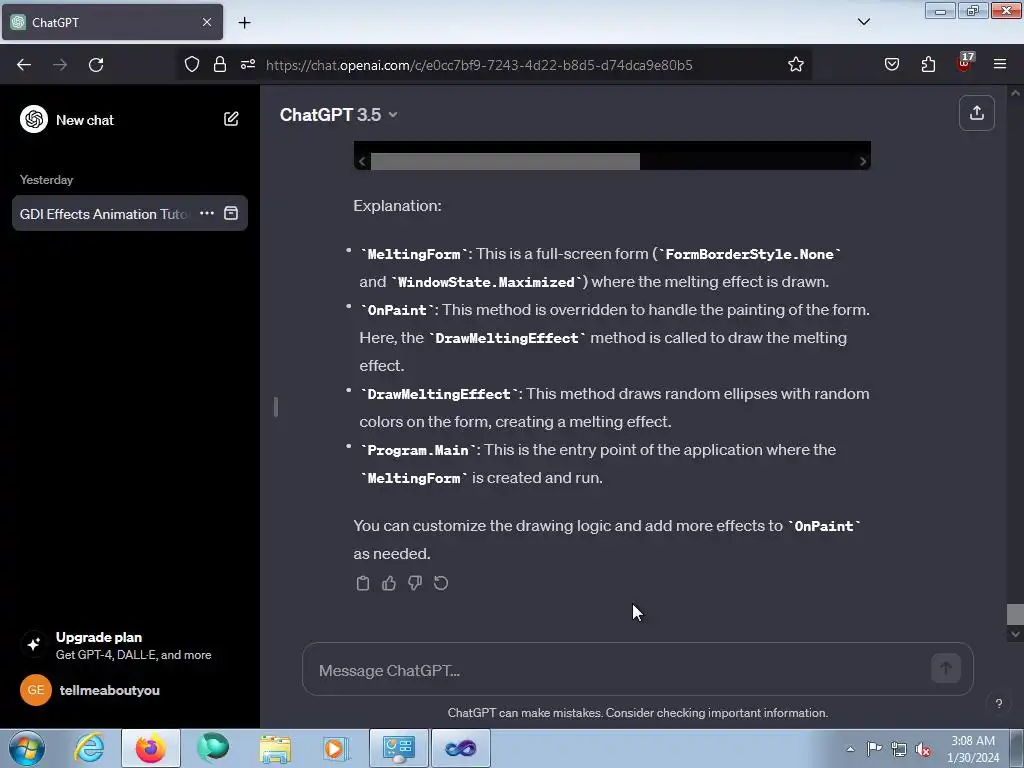The image size is (1024, 768).
Task: Click the page vertical scrollbar thumb
Action: 1015,614
